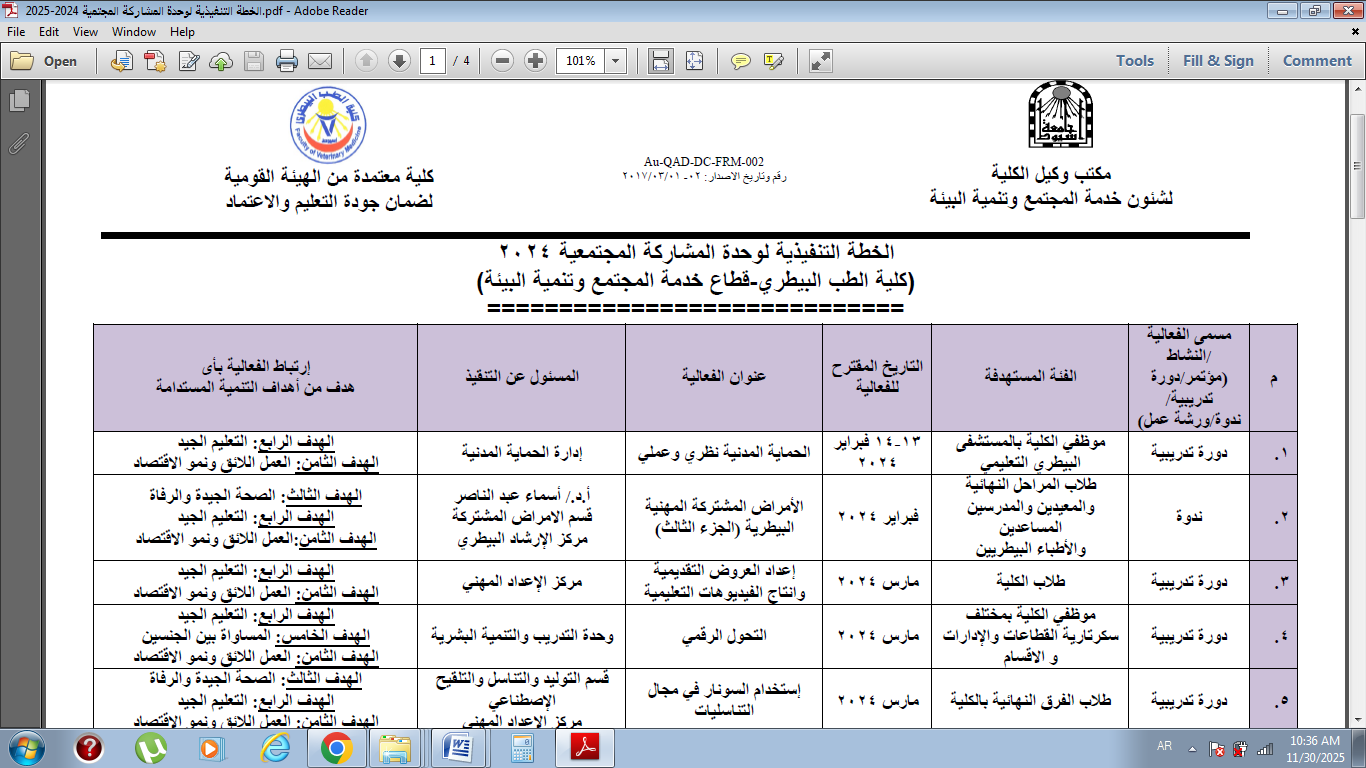Click the Print file icon

point(286,61)
